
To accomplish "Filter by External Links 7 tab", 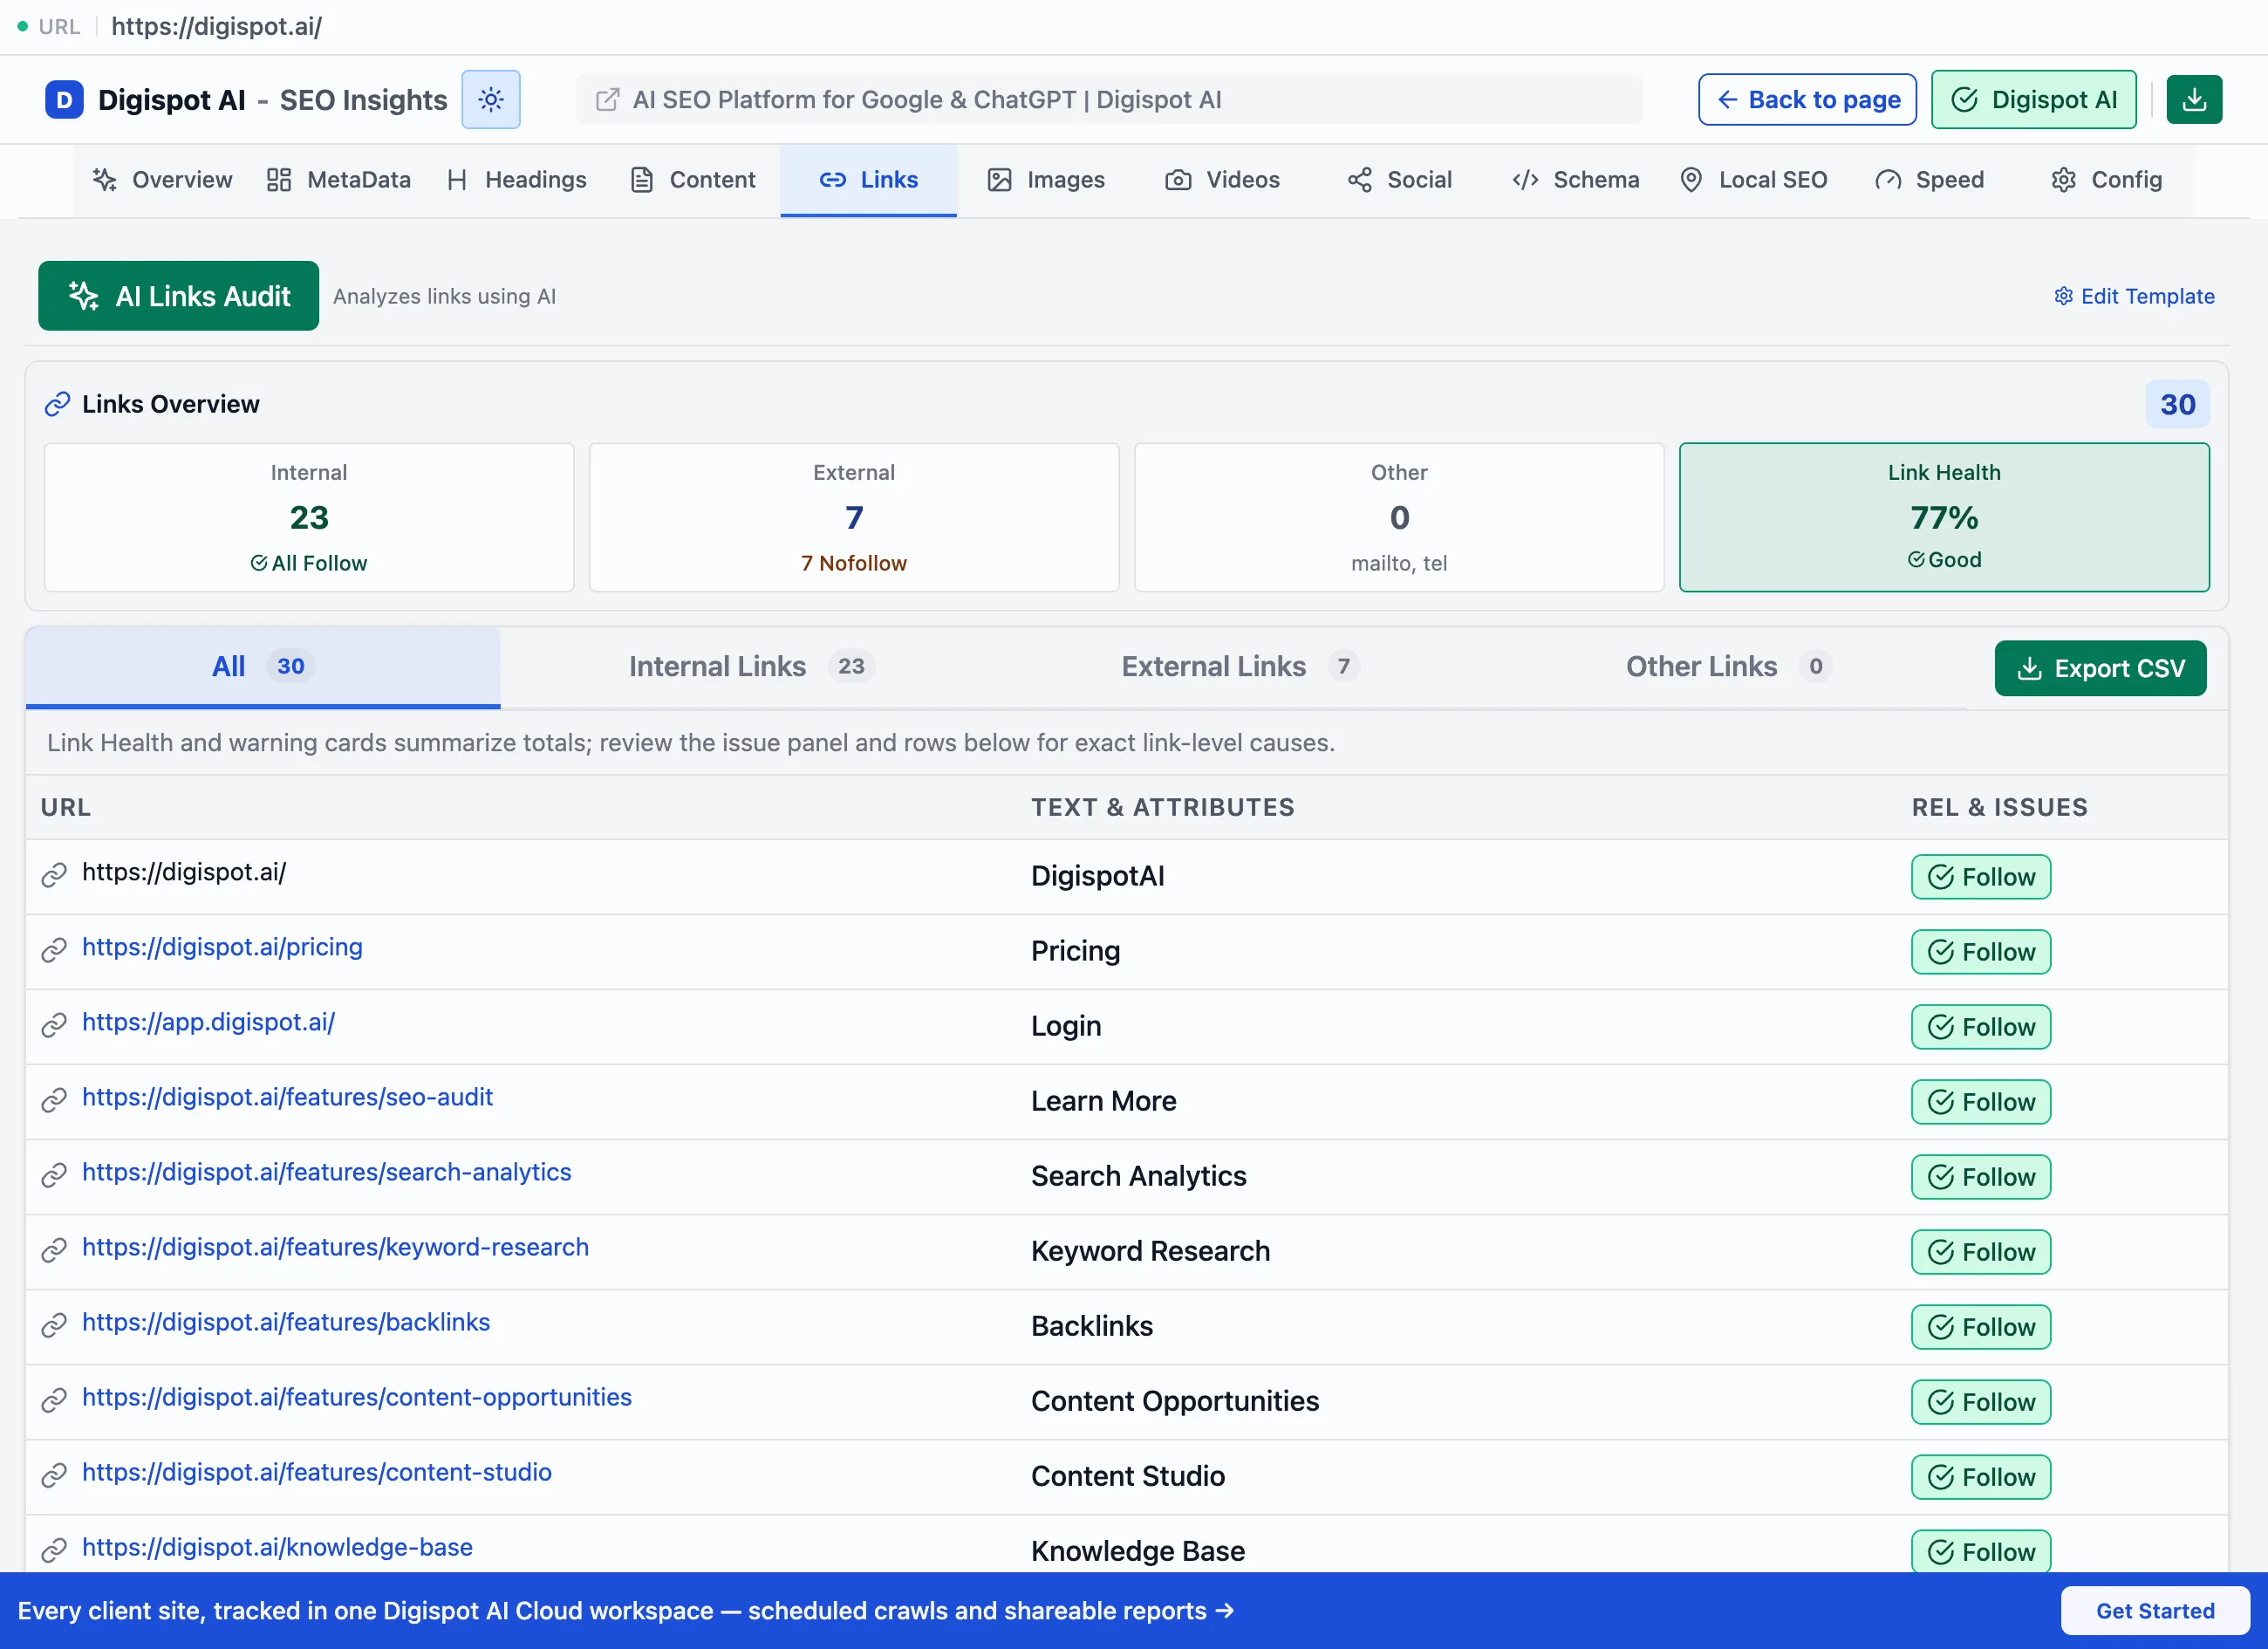I will pos(1240,667).
